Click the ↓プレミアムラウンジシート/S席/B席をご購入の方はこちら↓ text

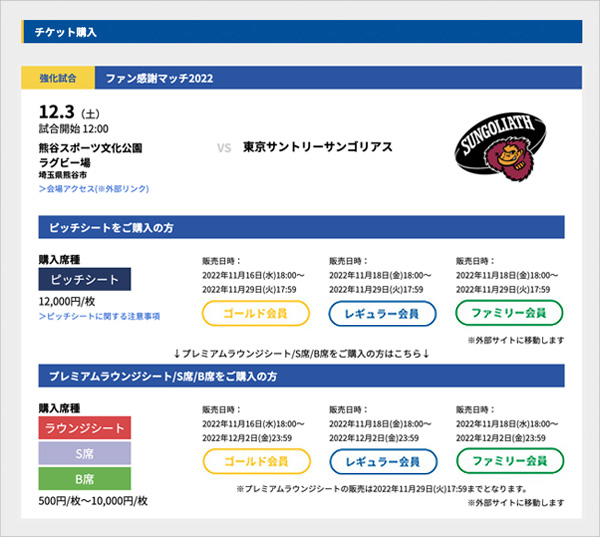[x=302, y=353]
